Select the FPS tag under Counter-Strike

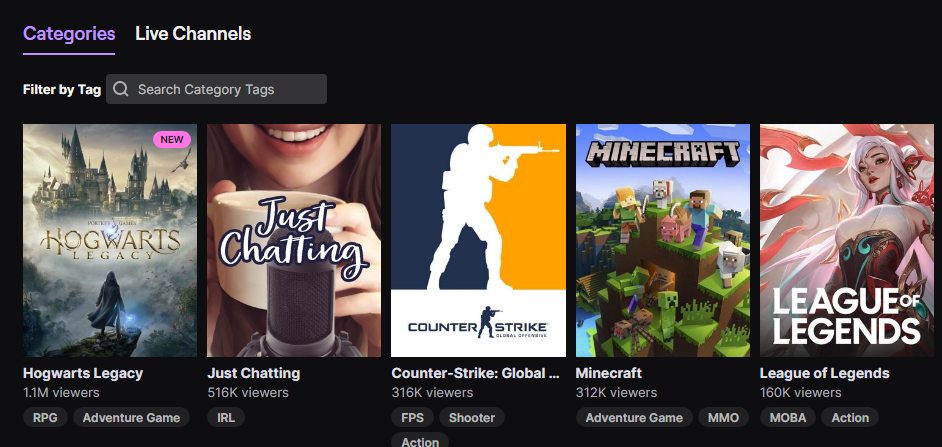point(413,418)
